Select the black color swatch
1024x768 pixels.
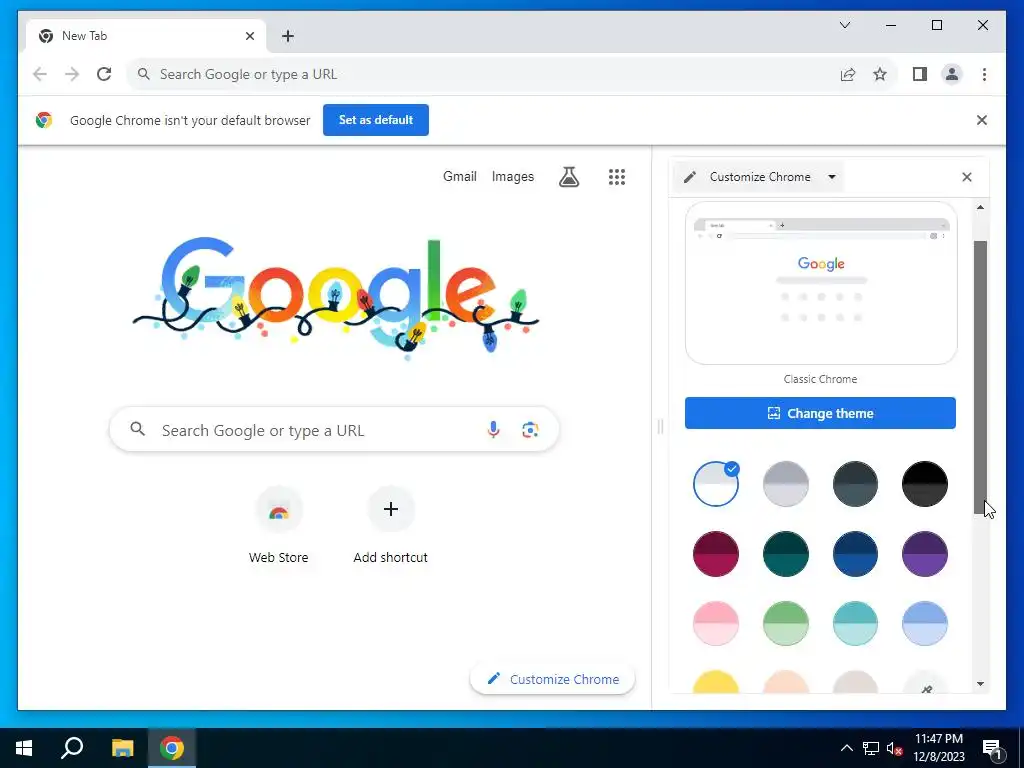coord(925,484)
